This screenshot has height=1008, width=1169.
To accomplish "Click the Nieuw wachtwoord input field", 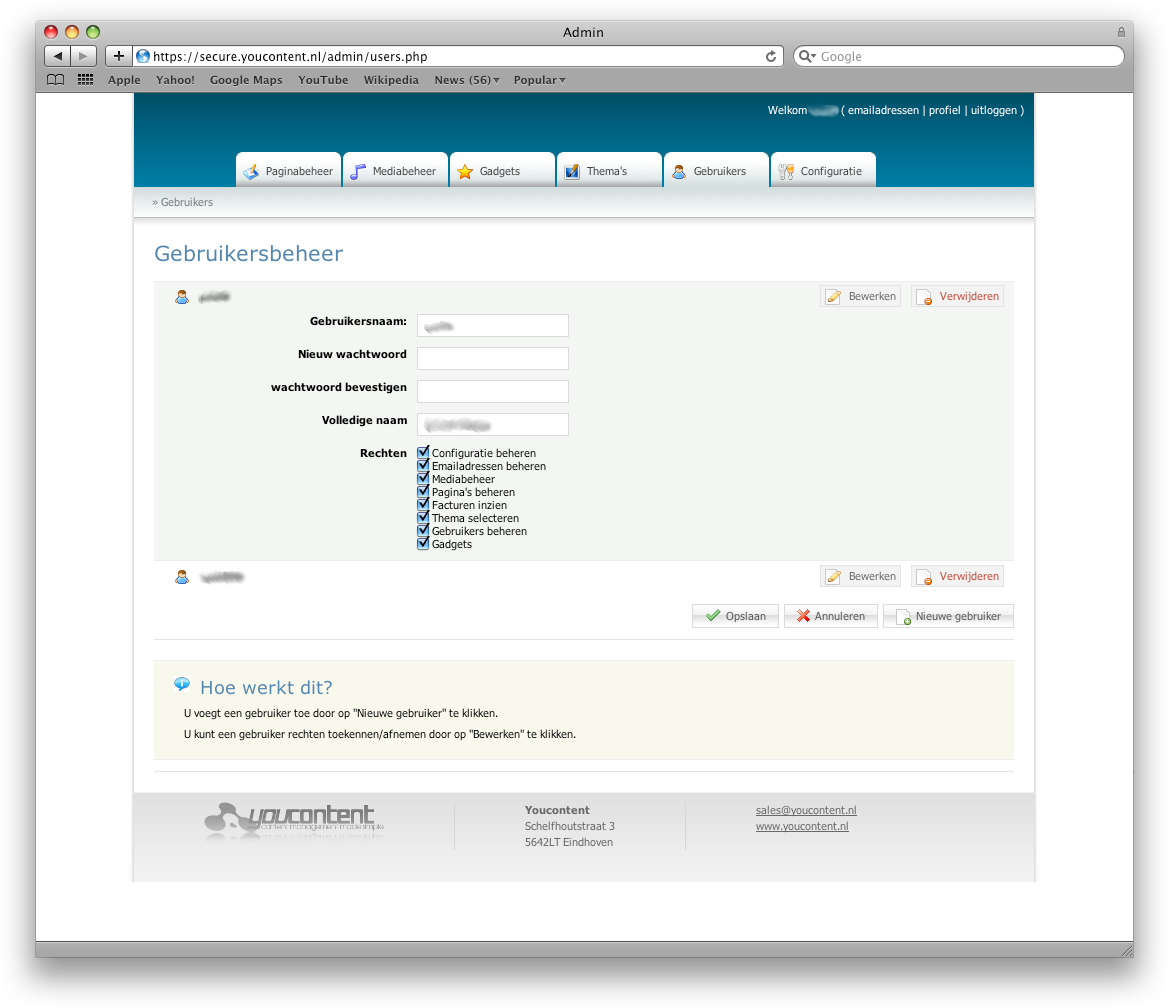I will 492,359.
